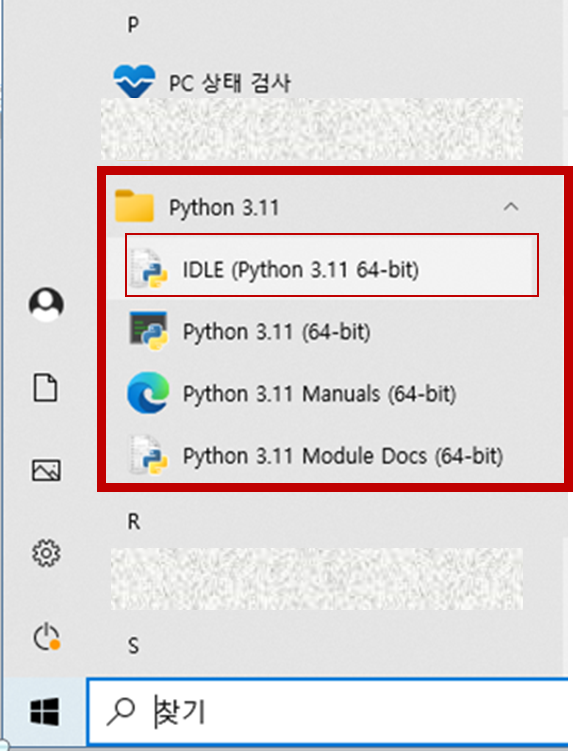Click the Python 3.11 Module Docs file icon
The width and height of the screenshot is (573, 751).
coord(149,455)
